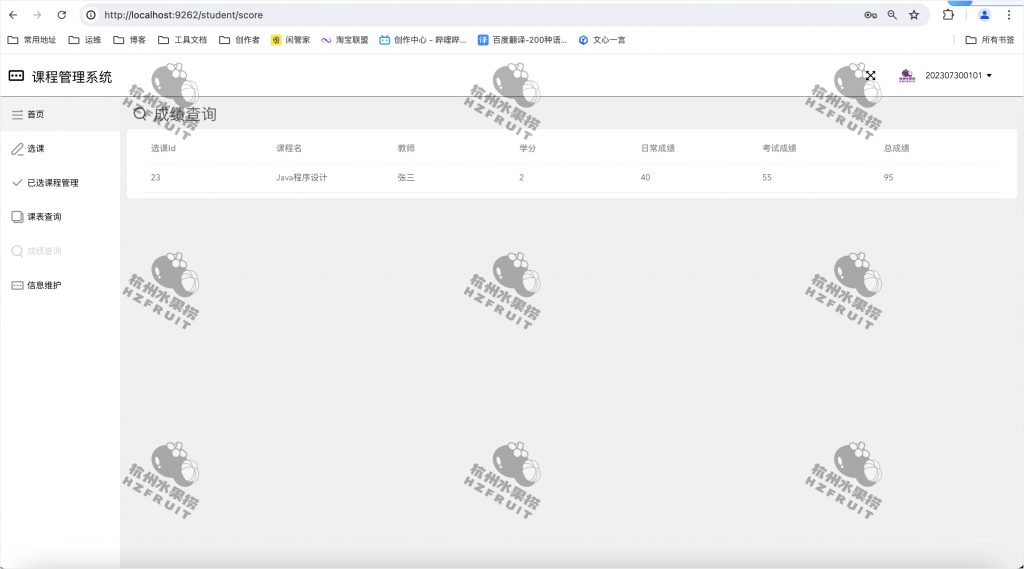Bookmark this page with star icon
This screenshot has width=1024, height=569.
(914, 15)
